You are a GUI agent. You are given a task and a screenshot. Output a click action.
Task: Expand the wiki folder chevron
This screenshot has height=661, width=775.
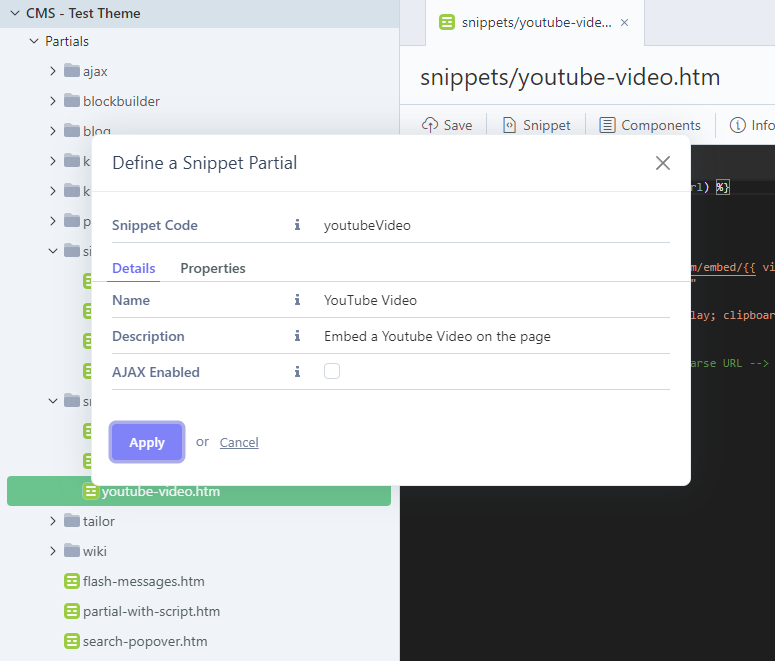[x=53, y=551]
